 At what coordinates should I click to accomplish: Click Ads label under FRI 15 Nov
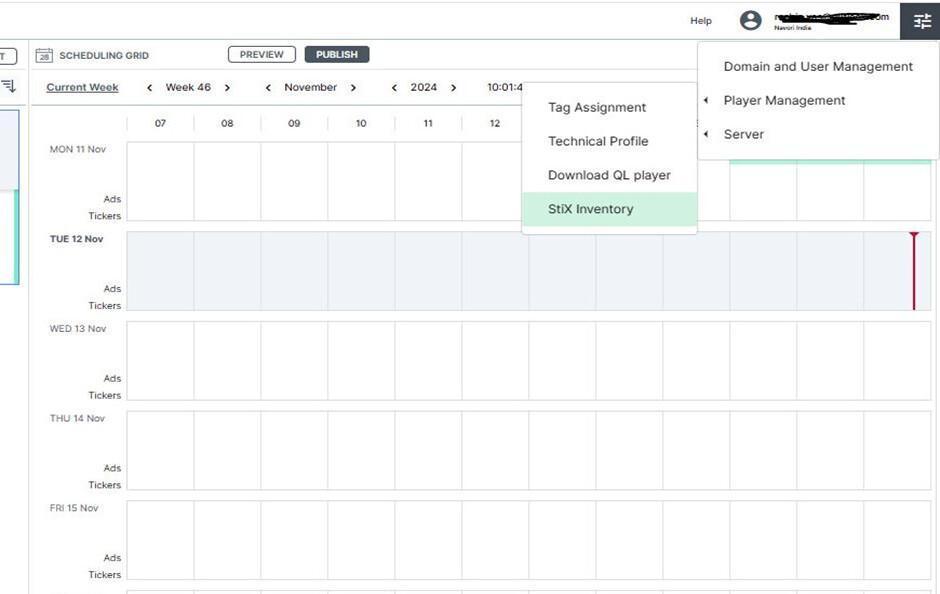(x=112, y=558)
